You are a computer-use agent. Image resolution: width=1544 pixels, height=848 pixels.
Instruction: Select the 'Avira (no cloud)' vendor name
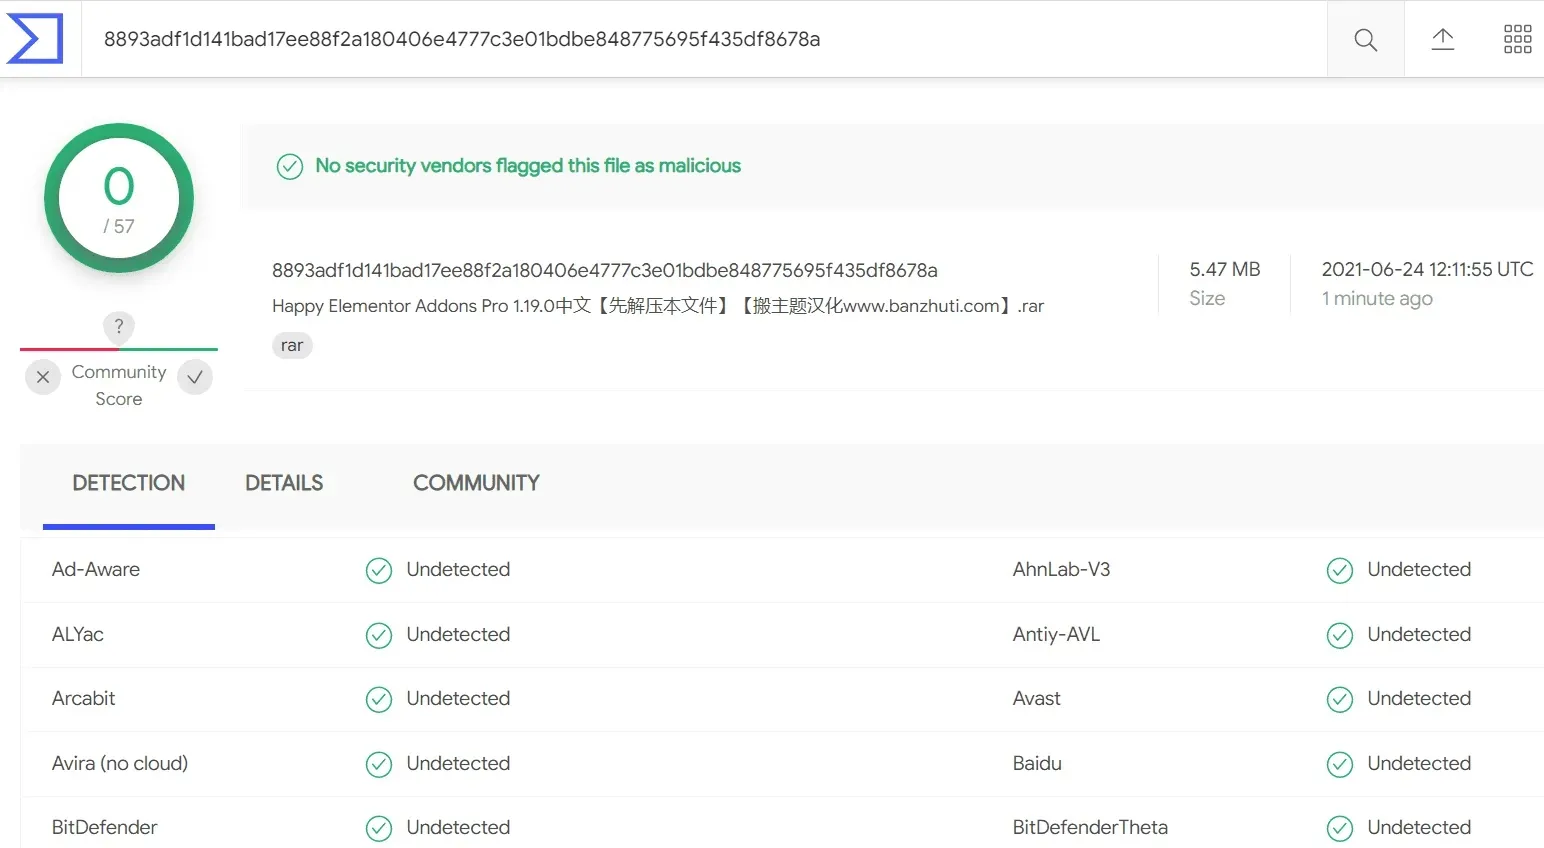(120, 763)
